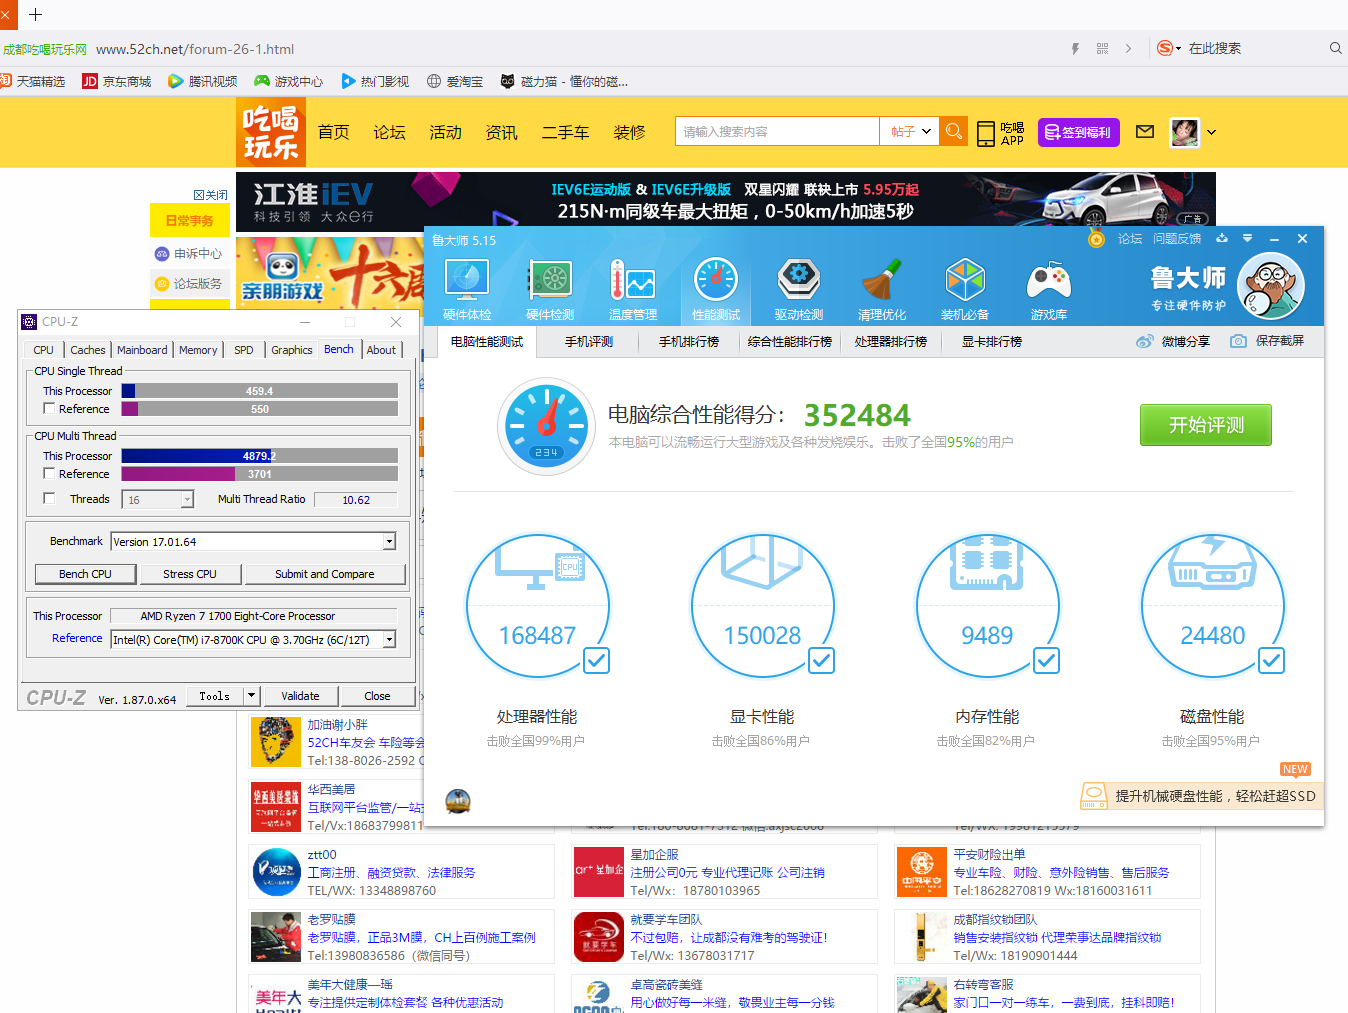This screenshot has height=1013, width=1348.
Task: Open the Threads count dropdown in CPU-Z
Action: 187,499
